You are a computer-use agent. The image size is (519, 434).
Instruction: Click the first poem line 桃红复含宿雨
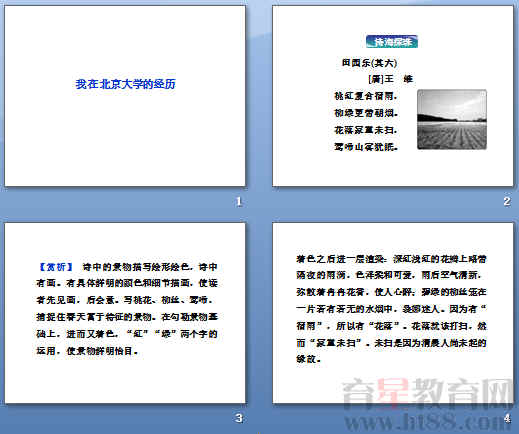pyautogui.click(x=366, y=96)
